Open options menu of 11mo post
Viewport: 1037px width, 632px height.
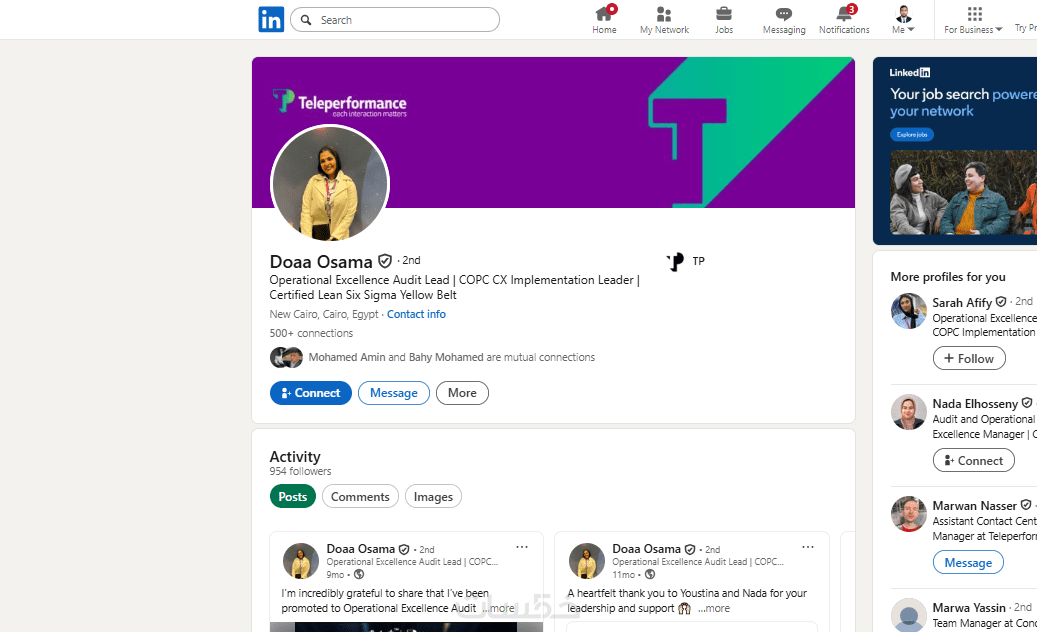(x=808, y=547)
